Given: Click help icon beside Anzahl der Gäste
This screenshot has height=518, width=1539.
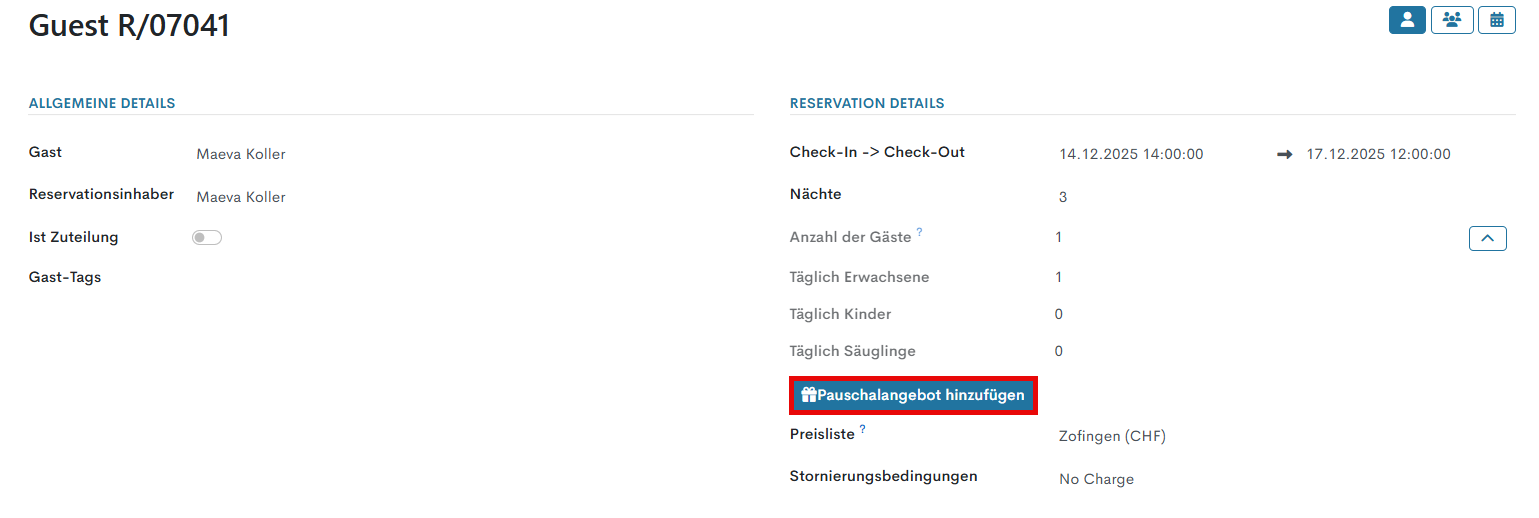Looking at the screenshot, I should click(919, 232).
